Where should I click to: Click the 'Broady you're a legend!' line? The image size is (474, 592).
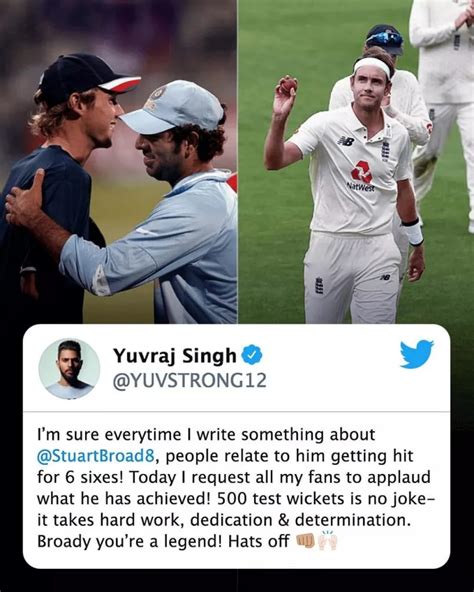(x=131, y=542)
